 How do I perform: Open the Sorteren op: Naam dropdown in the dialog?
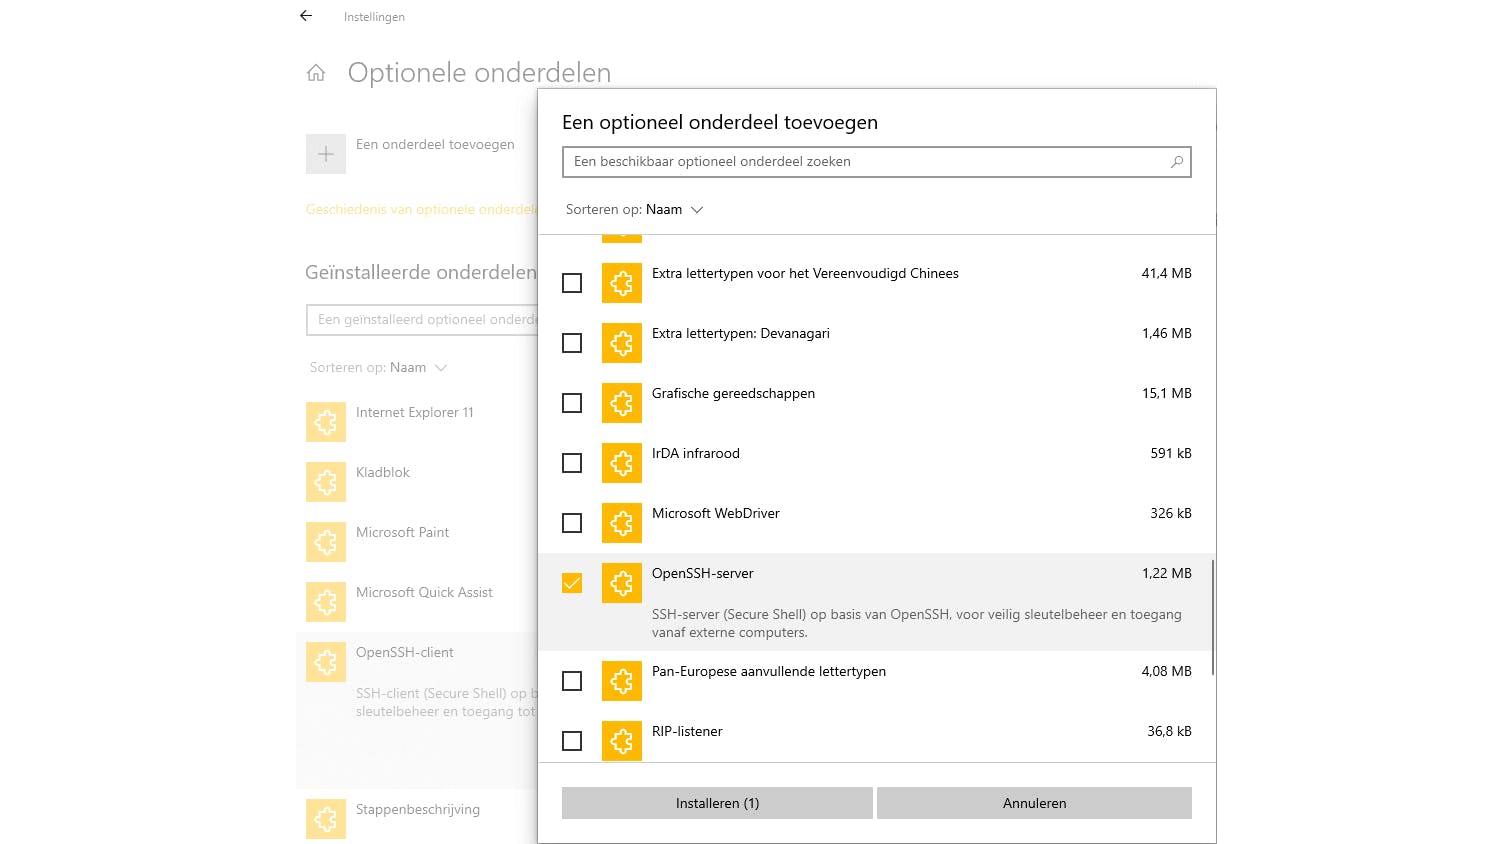[x=635, y=210]
